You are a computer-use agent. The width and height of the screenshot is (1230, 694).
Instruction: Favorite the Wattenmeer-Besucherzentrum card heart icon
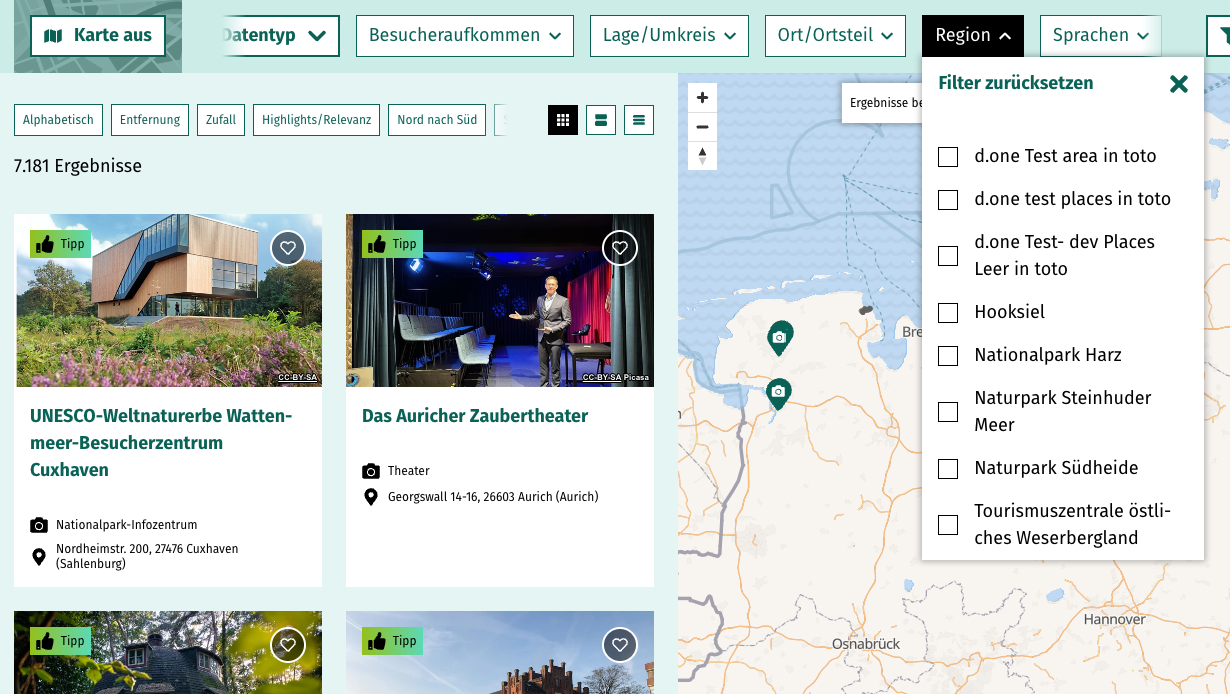pyautogui.click(x=288, y=248)
